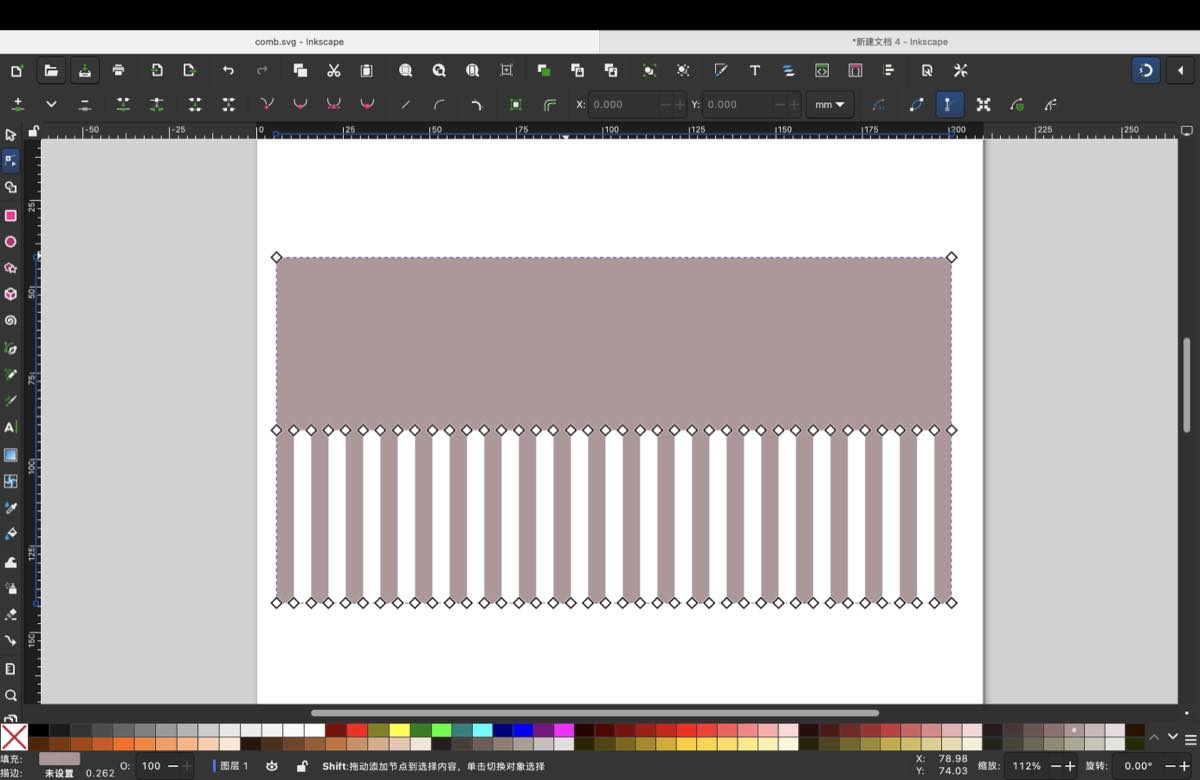Make selected segments straight lines

coord(405,104)
